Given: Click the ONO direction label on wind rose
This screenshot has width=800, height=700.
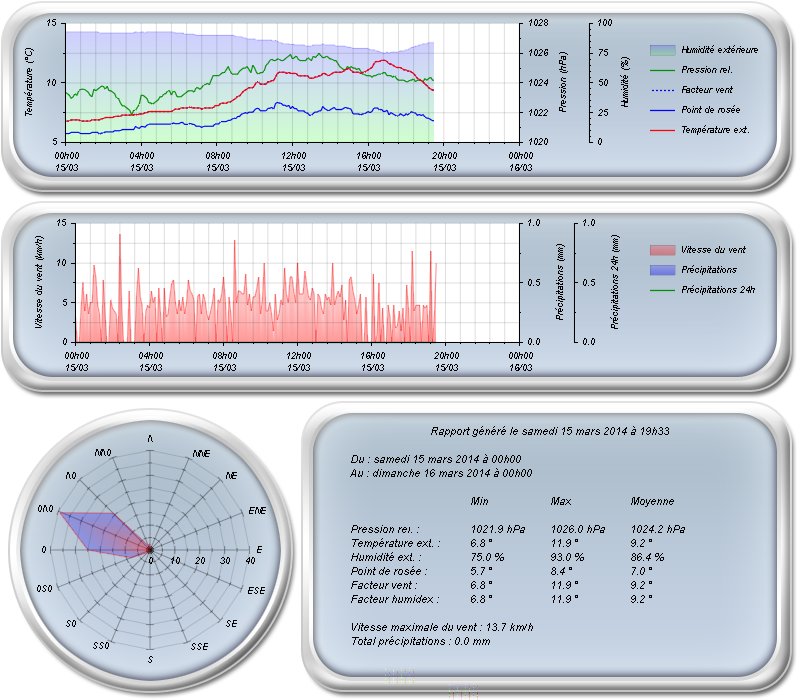Looking at the screenshot, I should tap(45, 509).
